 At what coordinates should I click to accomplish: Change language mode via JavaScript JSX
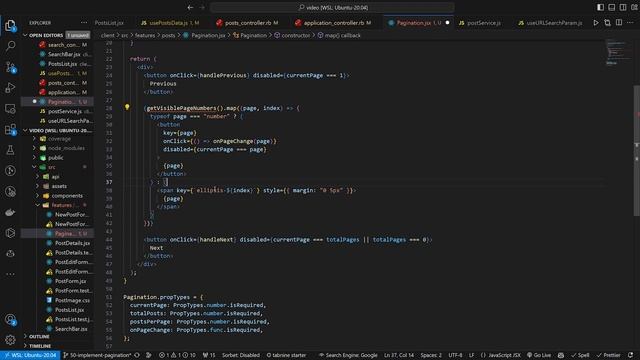tap(501, 356)
